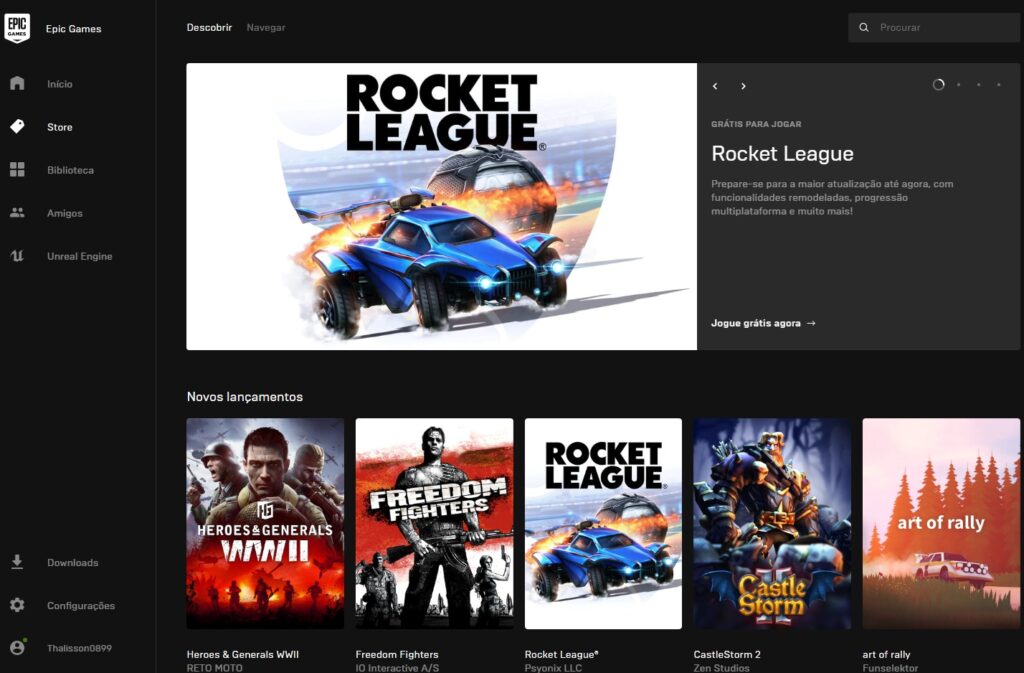Switch to the Navegar tab

tap(266, 27)
